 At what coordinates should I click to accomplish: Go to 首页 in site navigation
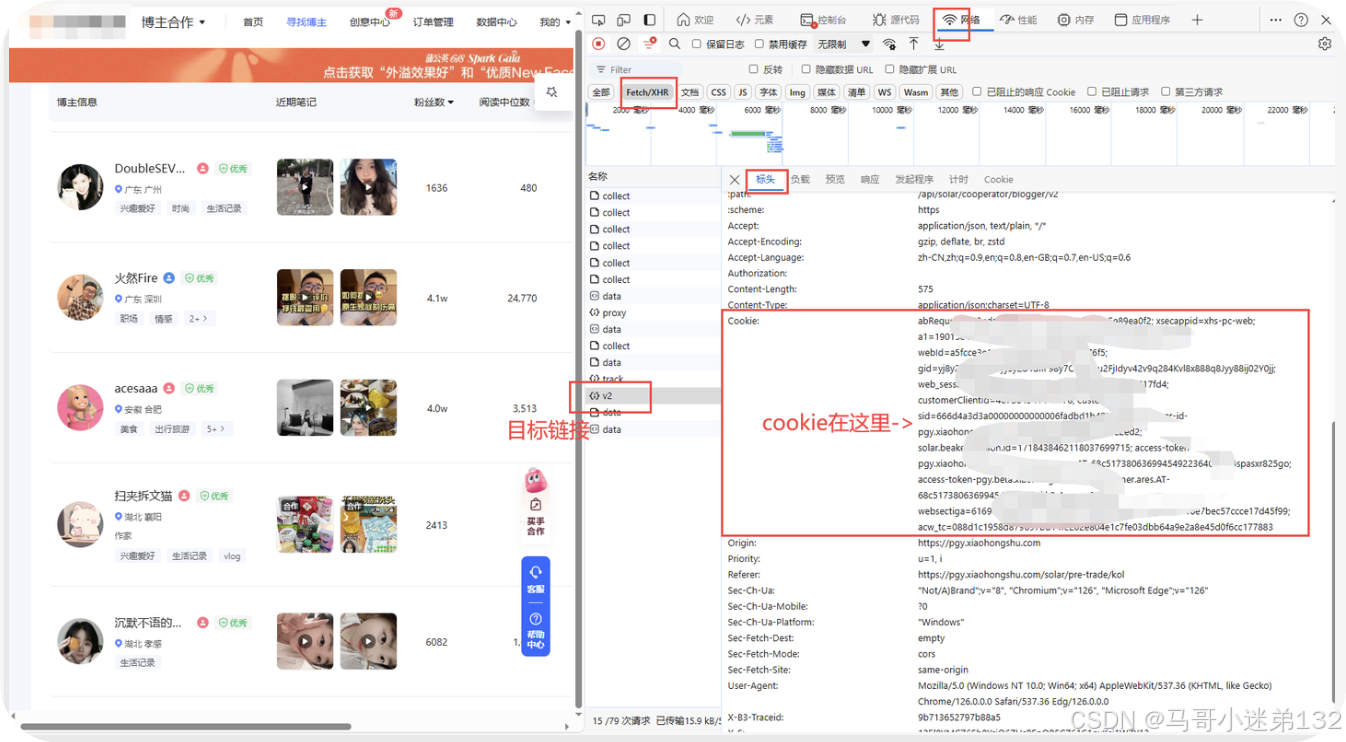click(x=253, y=22)
